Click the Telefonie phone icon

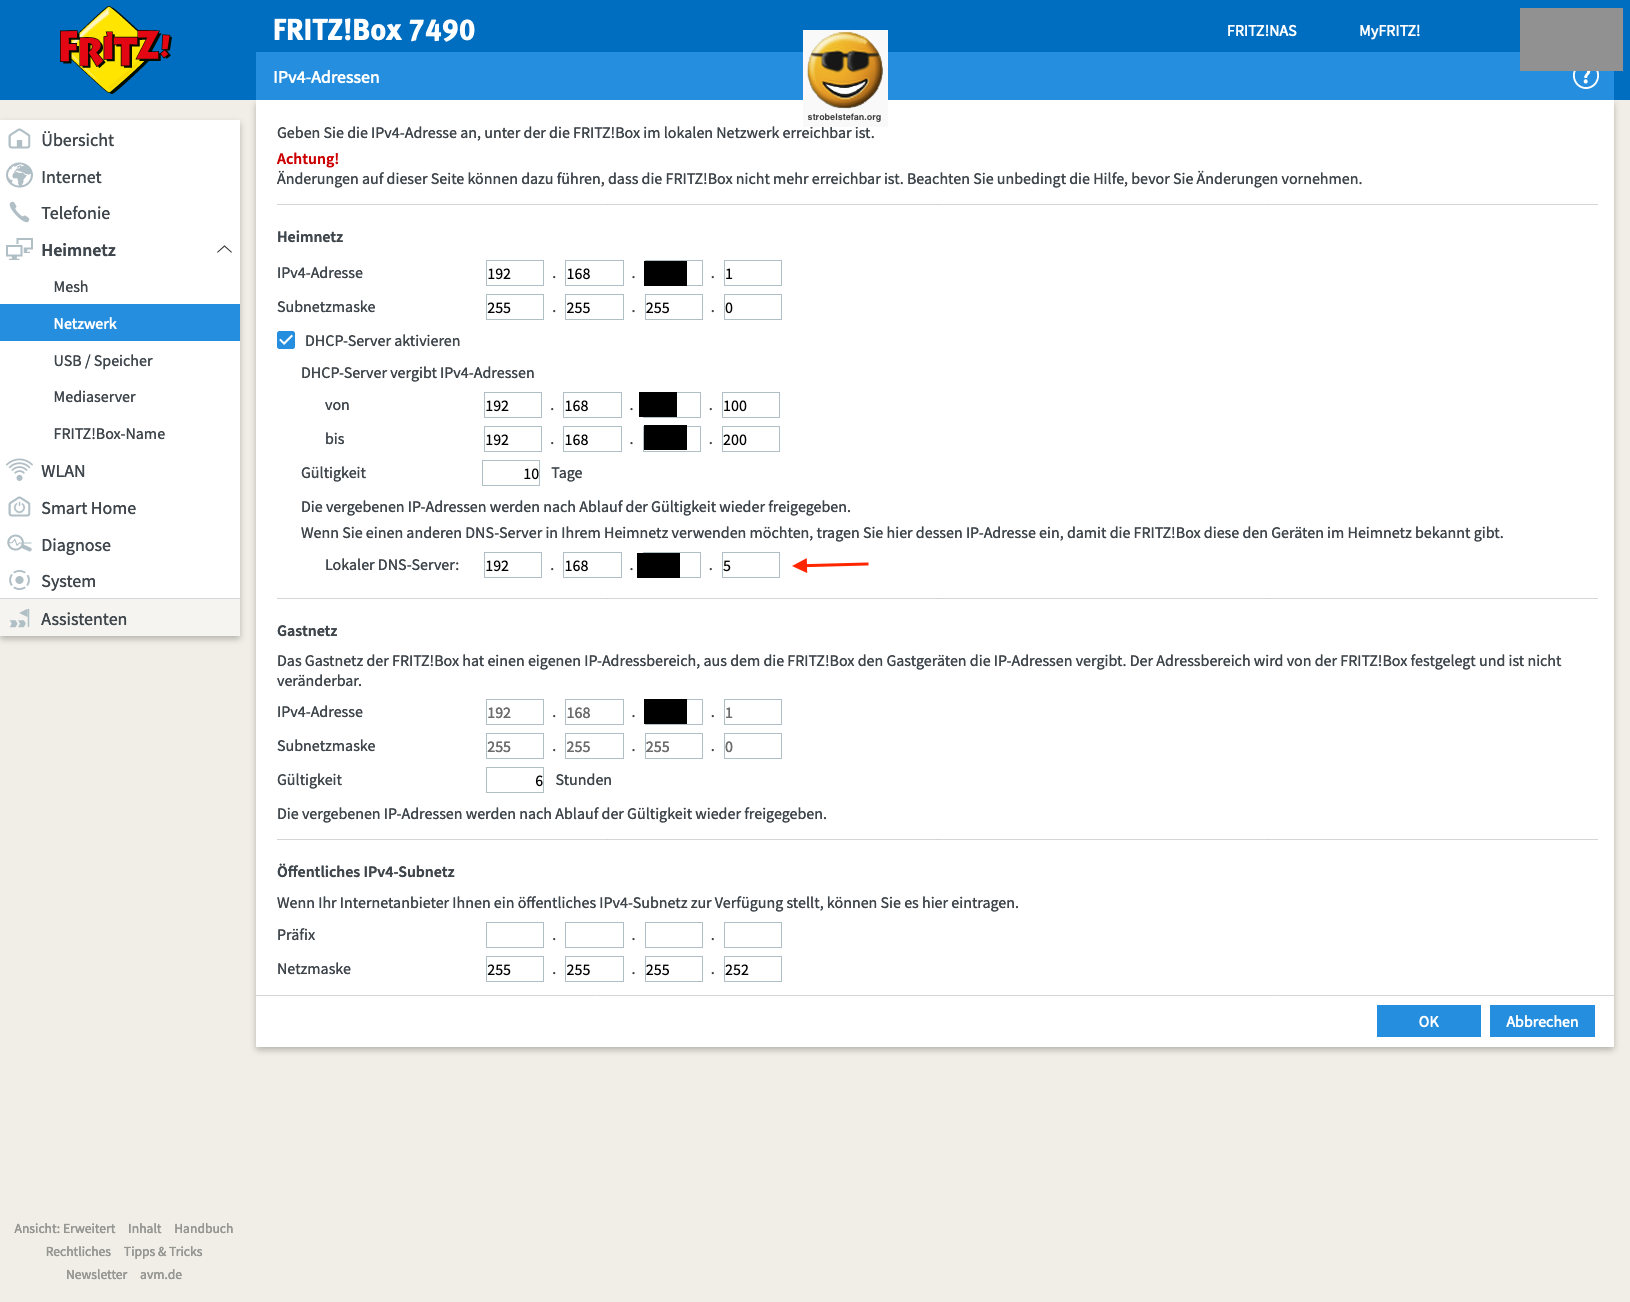coord(19,212)
